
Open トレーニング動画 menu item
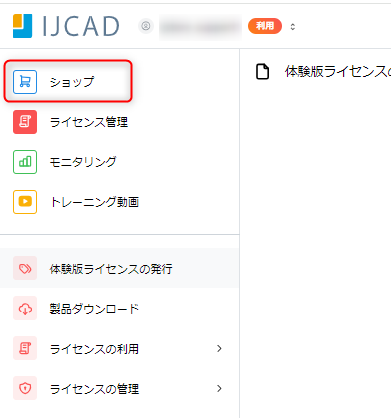94,202
